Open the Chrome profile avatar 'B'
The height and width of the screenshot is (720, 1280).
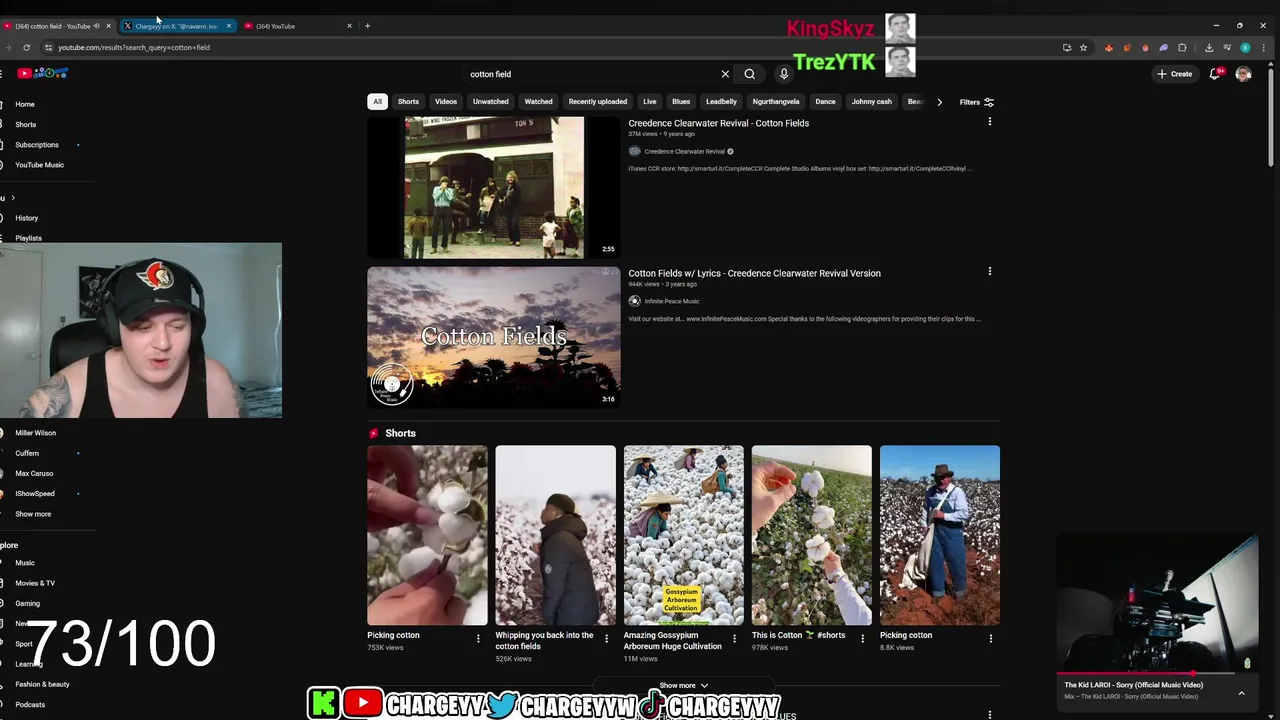1245,47
